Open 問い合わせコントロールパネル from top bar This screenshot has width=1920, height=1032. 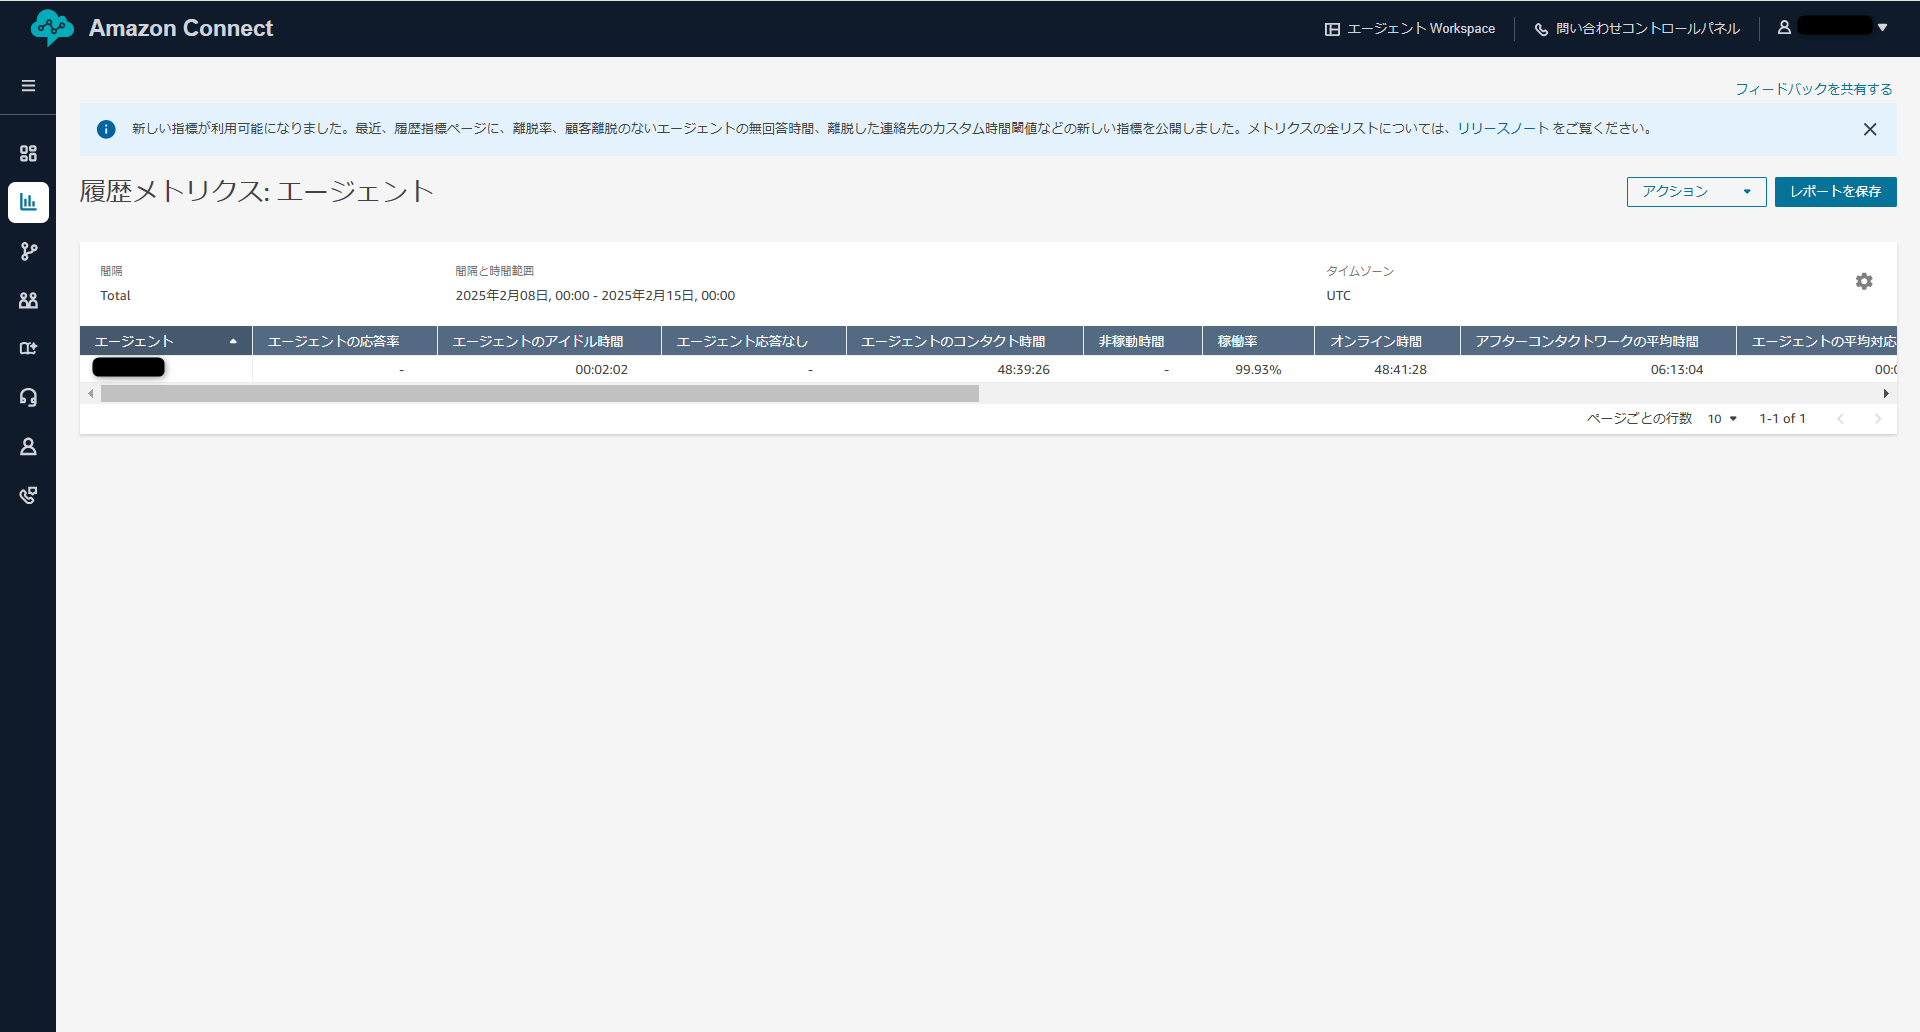coord(1637,29)
